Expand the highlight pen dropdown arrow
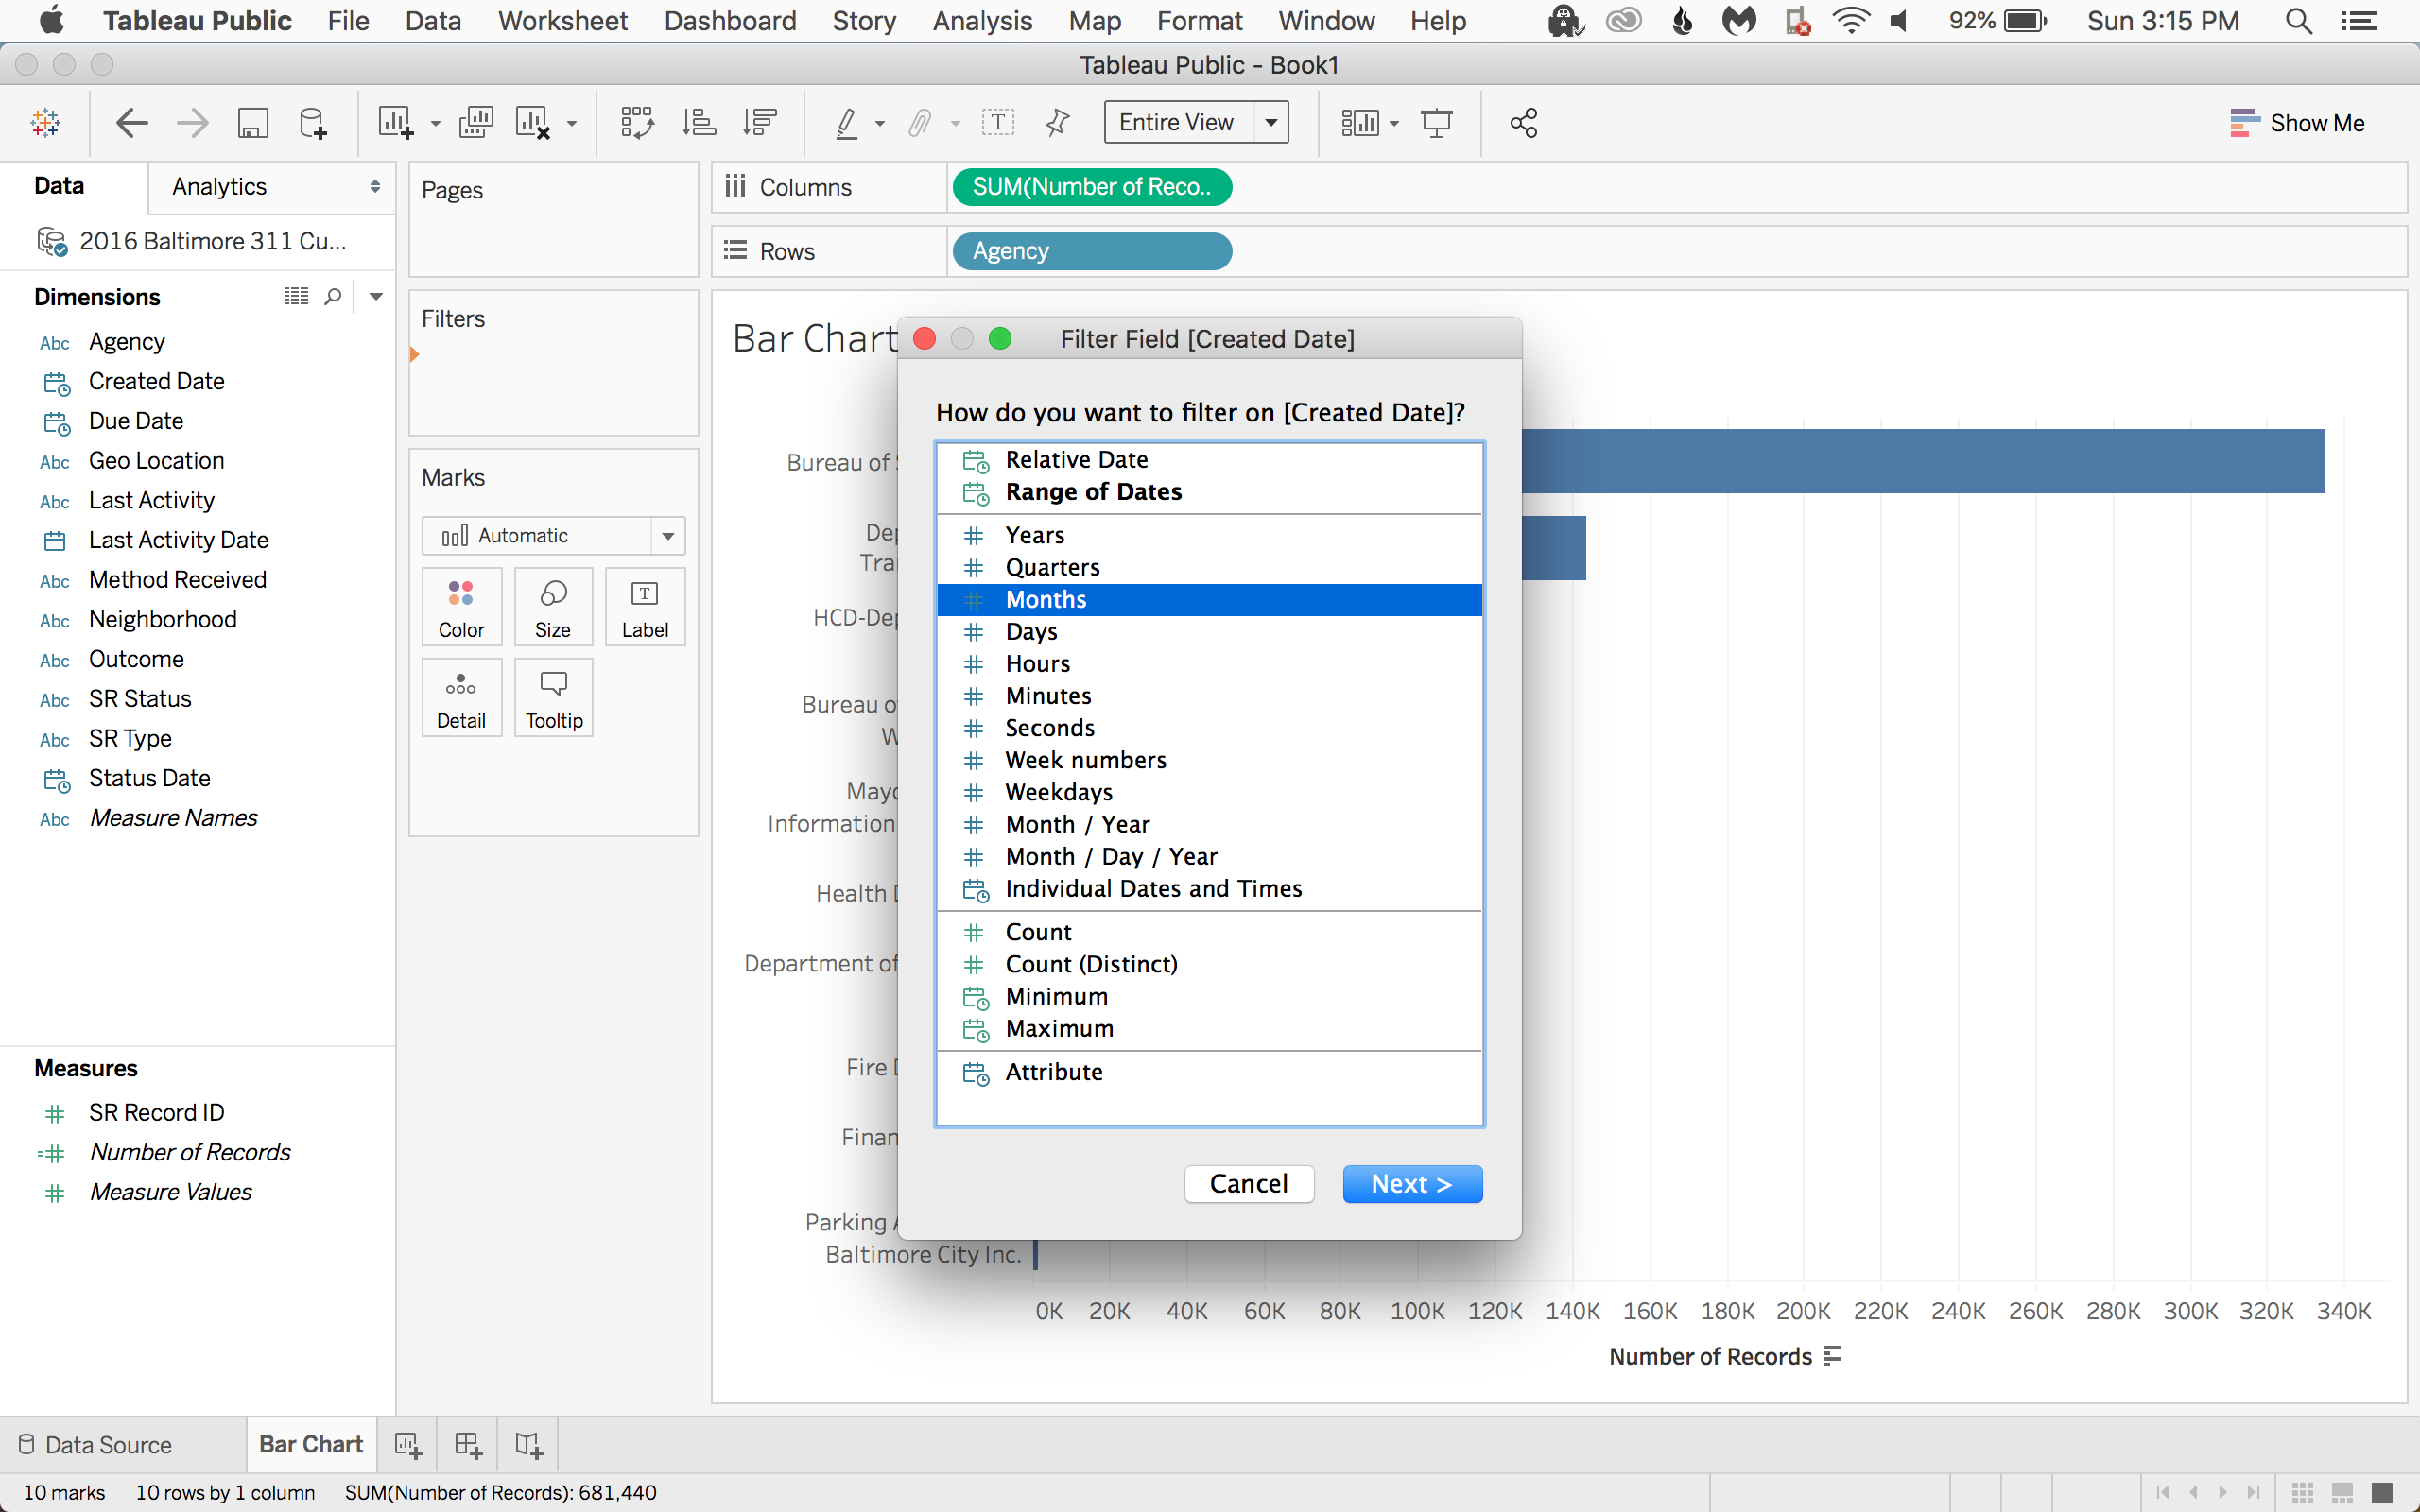Image resolution: width=2420 pixels, height=1512 pixels. point(880,124)
